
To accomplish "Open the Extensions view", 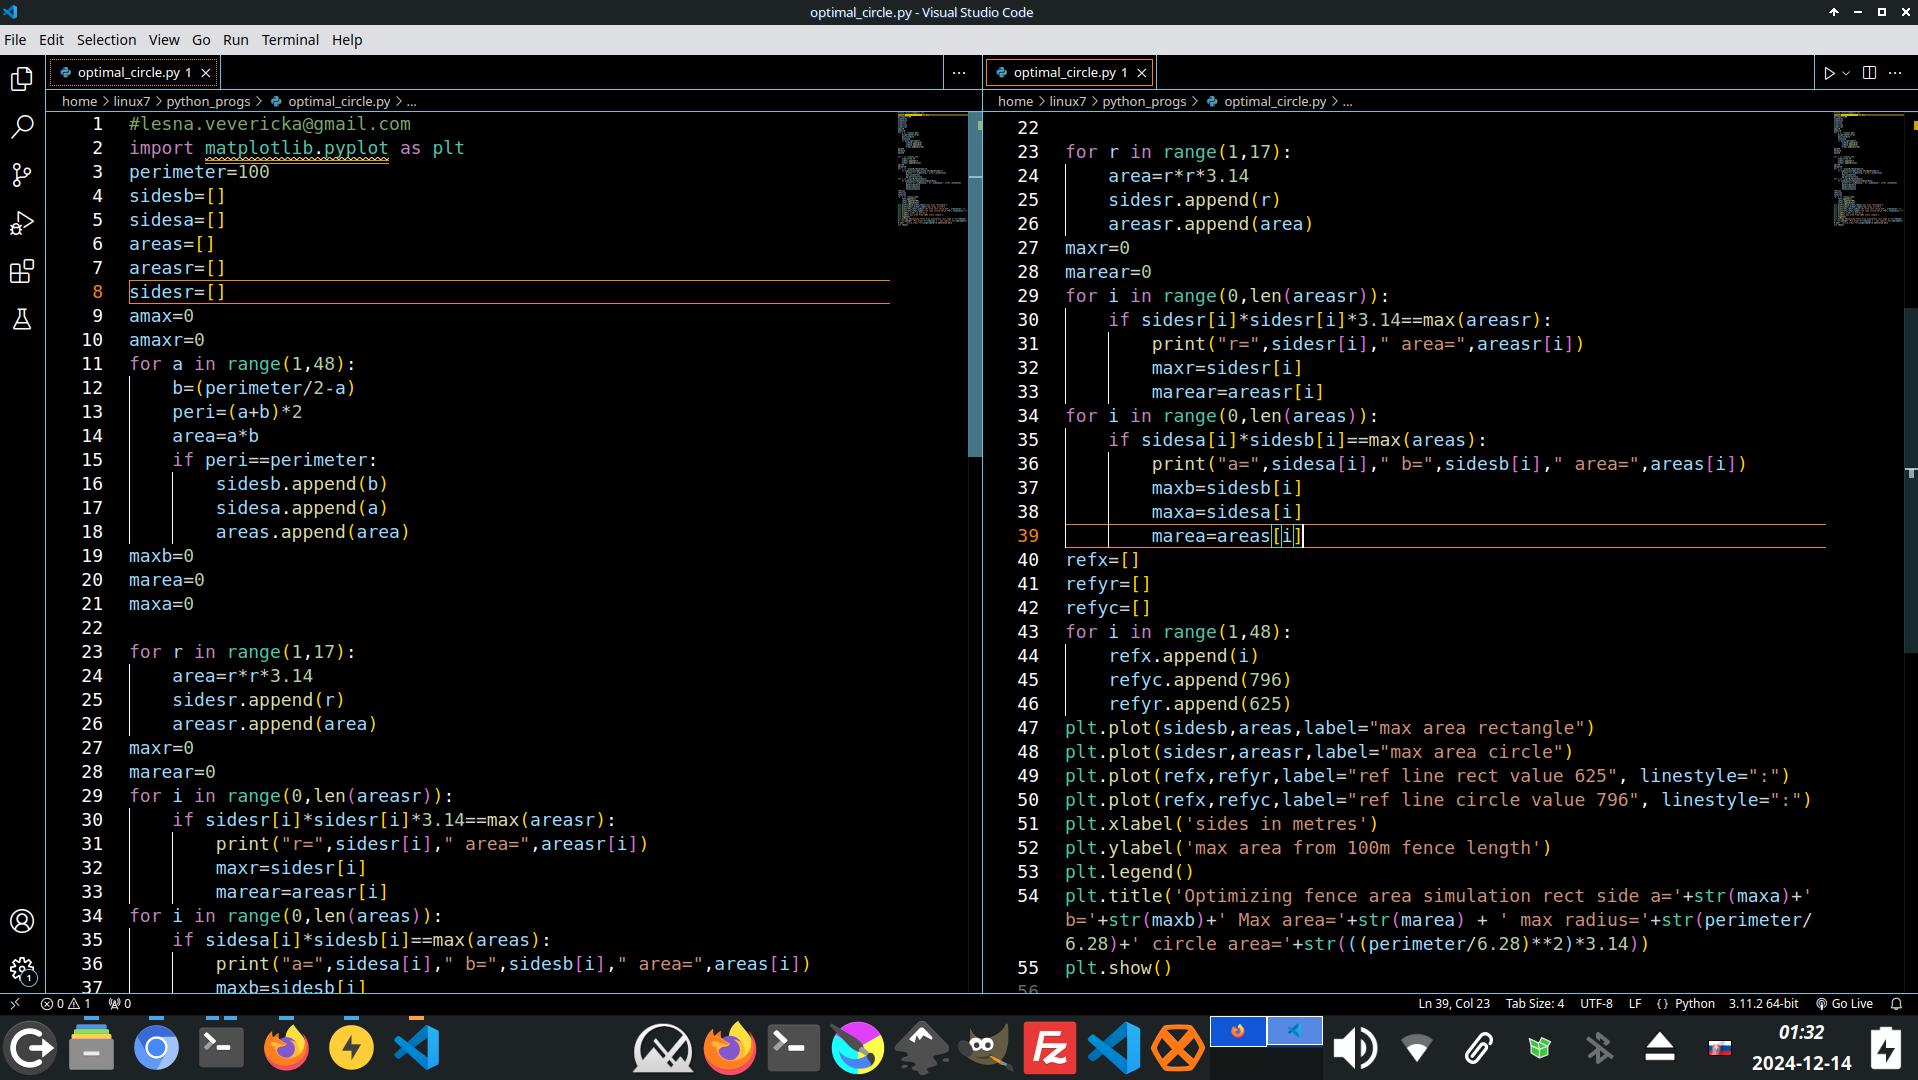I will 22,271.
